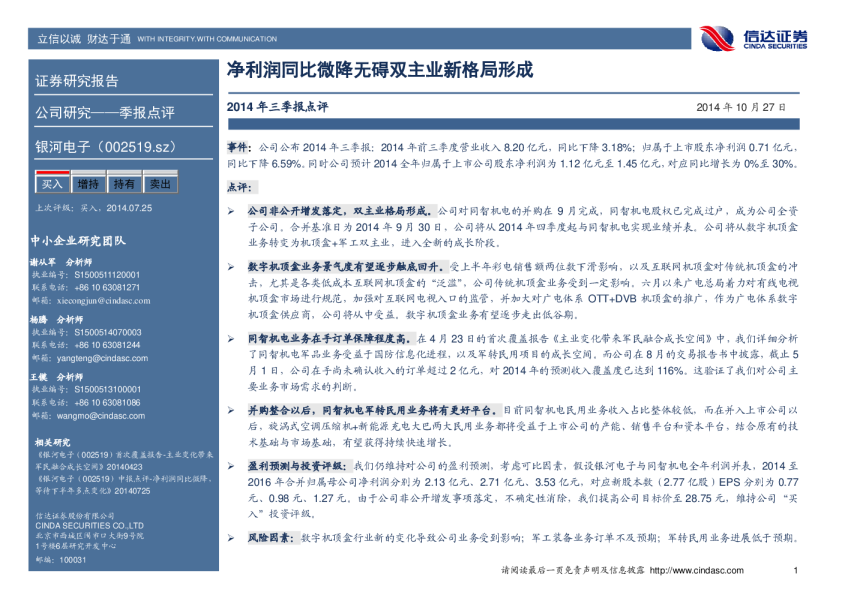
Task: Select the 卖出 rating box
Action: (x=160, y=184)
